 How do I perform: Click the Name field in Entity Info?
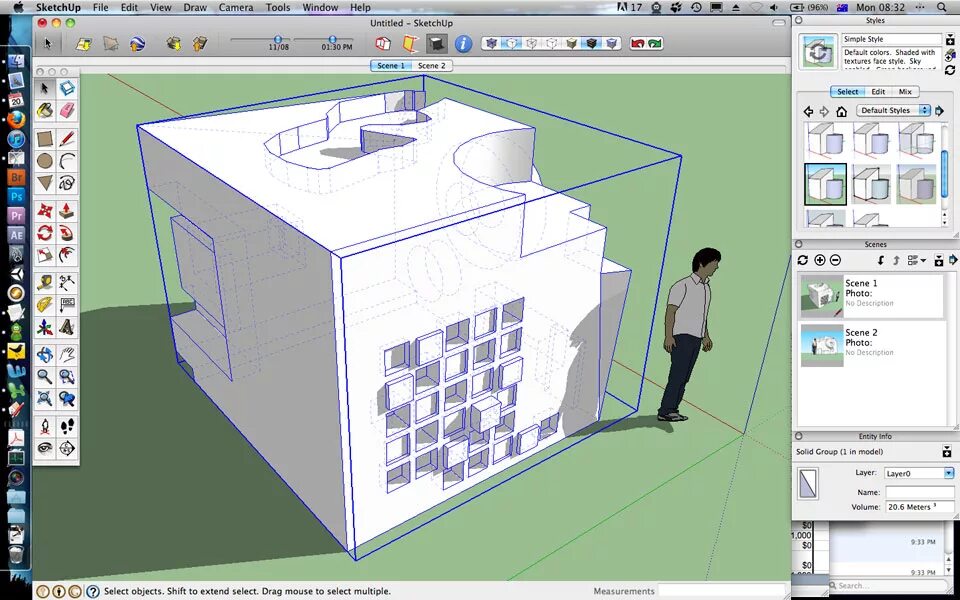920,492
